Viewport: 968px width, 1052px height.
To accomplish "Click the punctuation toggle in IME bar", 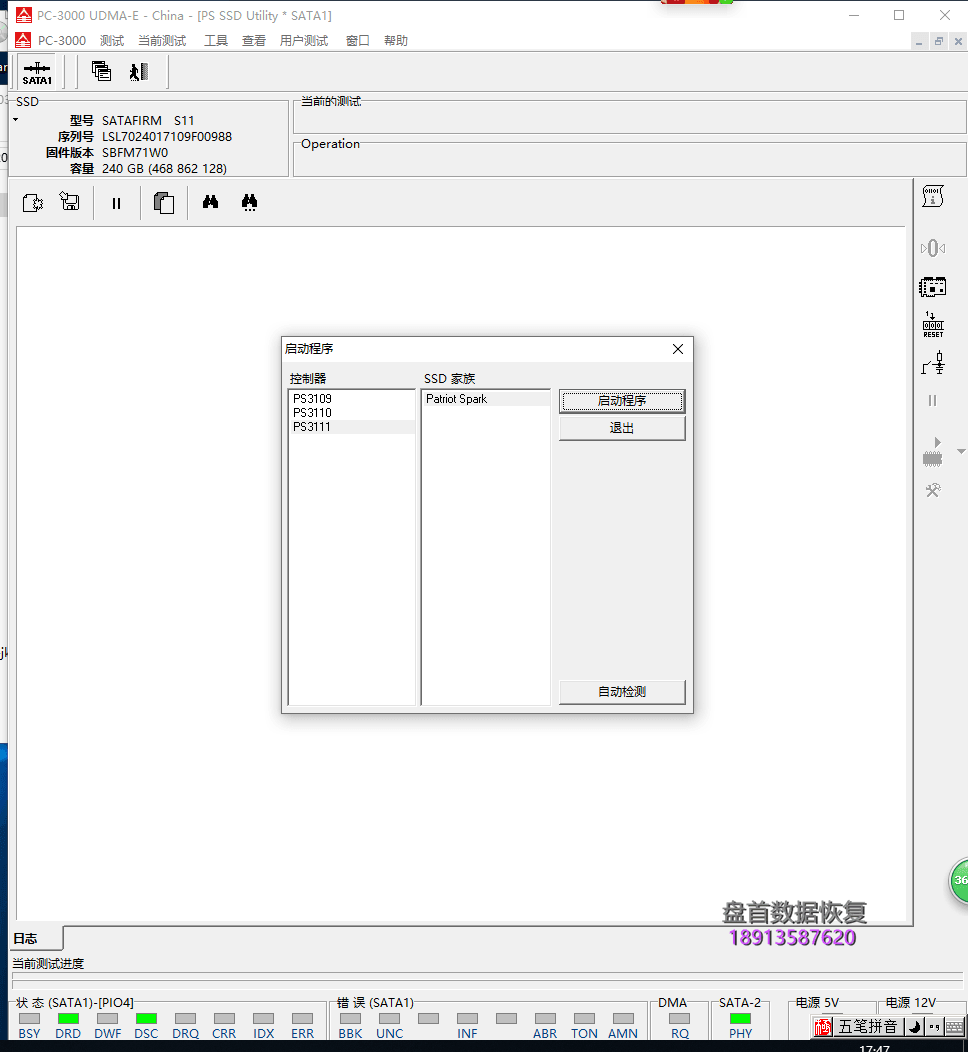I will [x=934, y=1027].
